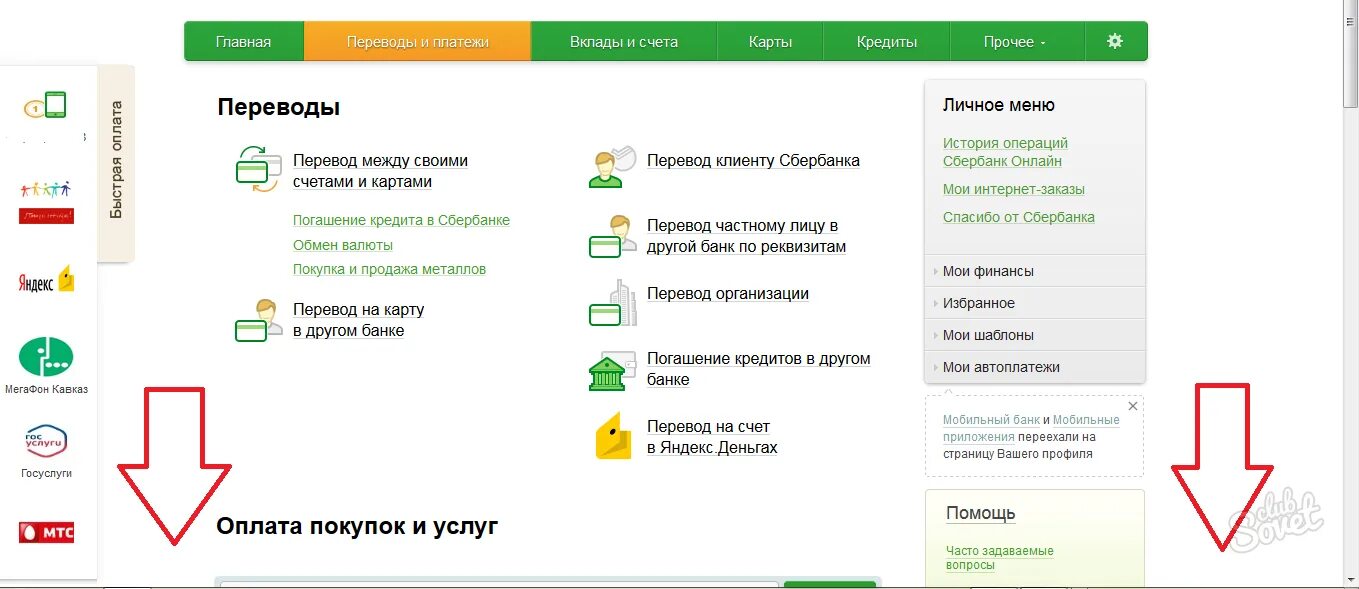The height and width of the screenshot is (589, 1359).
Task: Expand Мои шаблоны section
Action: click(x=1035, y=335)
